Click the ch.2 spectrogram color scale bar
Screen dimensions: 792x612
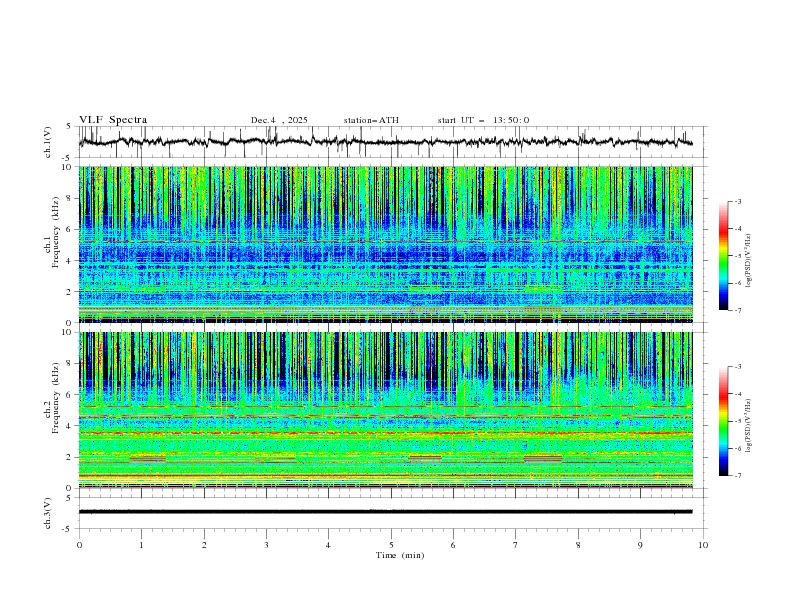(723, 421)
